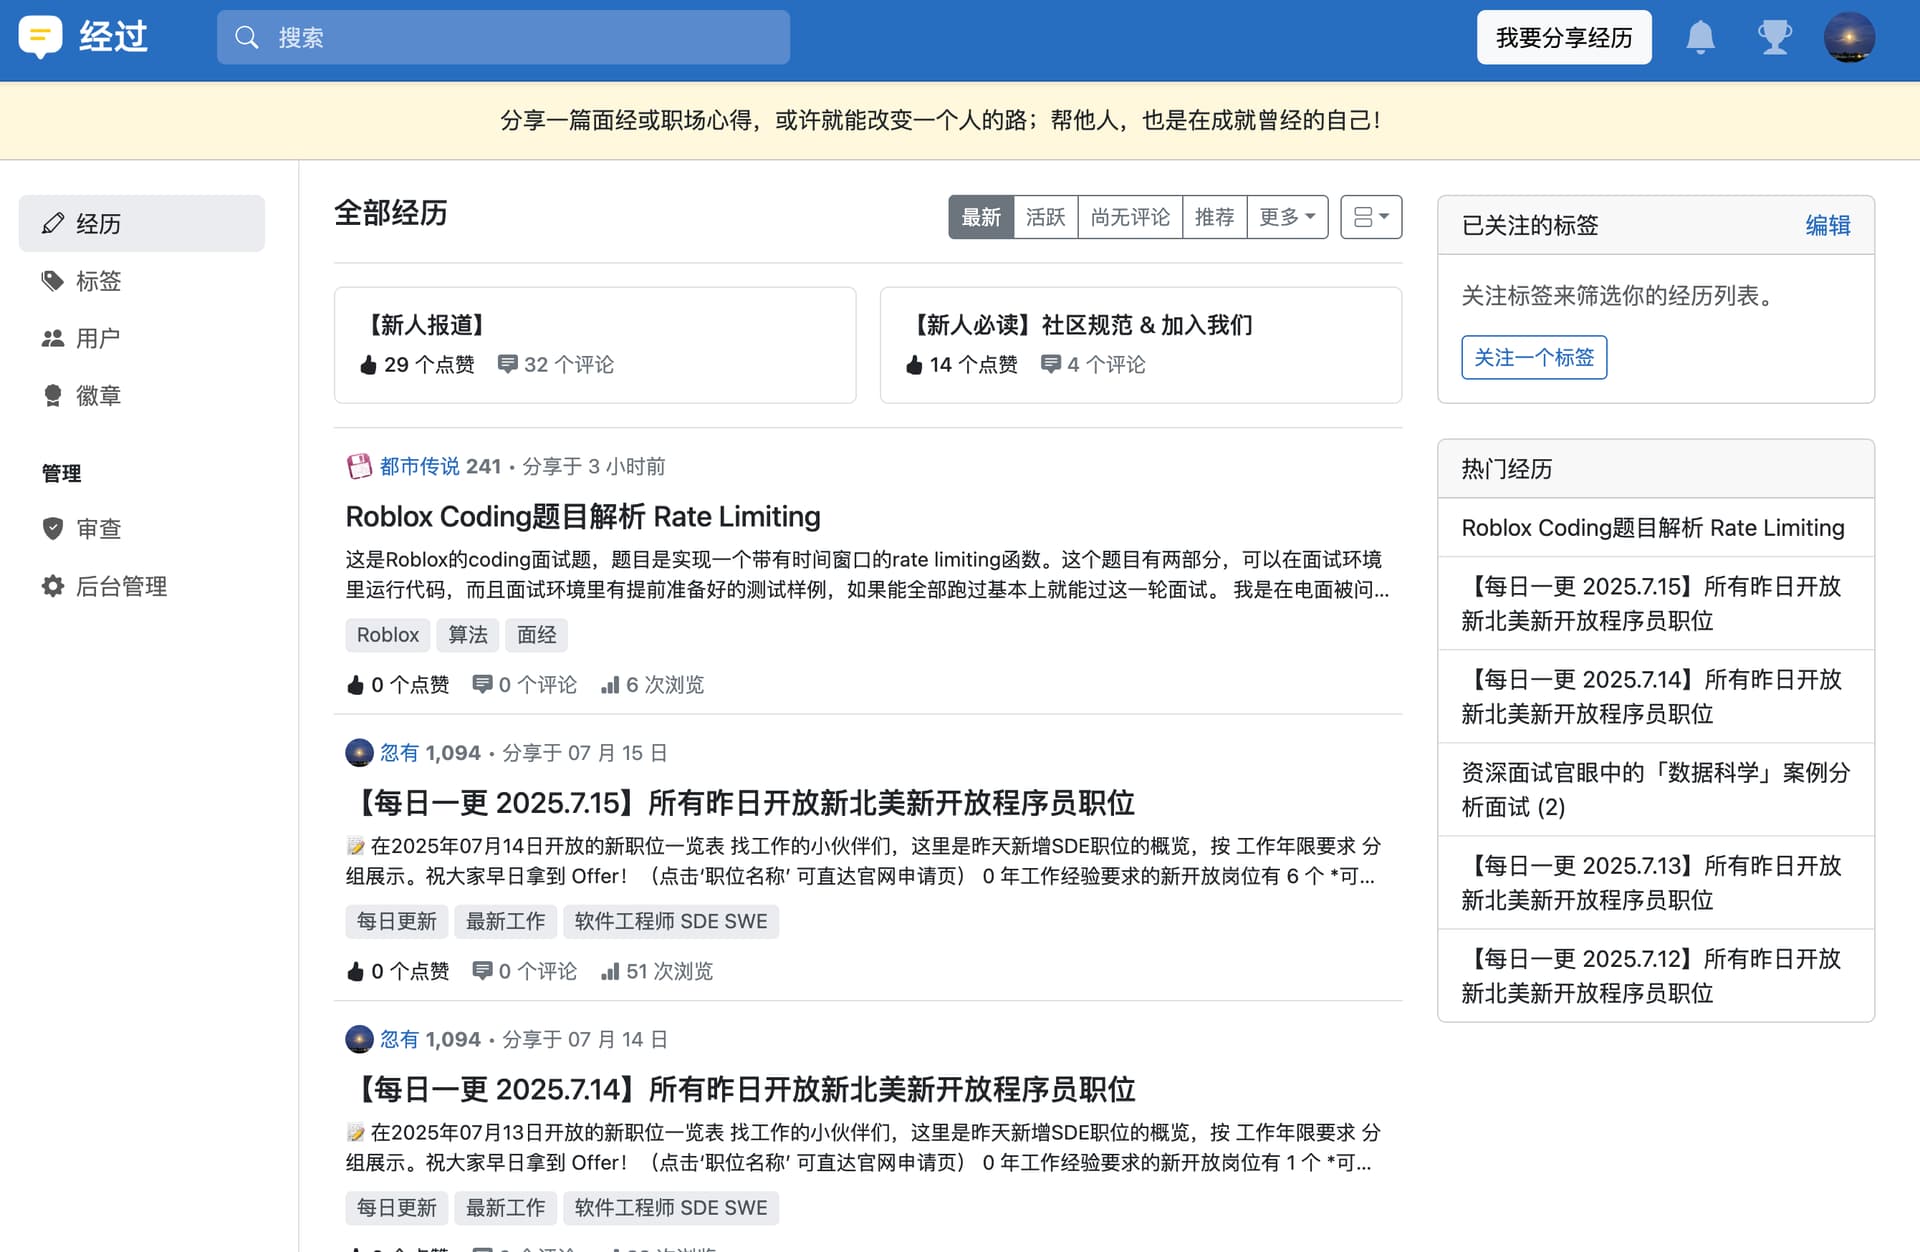1920x1252 pixels.
Task: Open post Roblox Coding题目解析 Rate Limiting title
Action: coord(583,516)
